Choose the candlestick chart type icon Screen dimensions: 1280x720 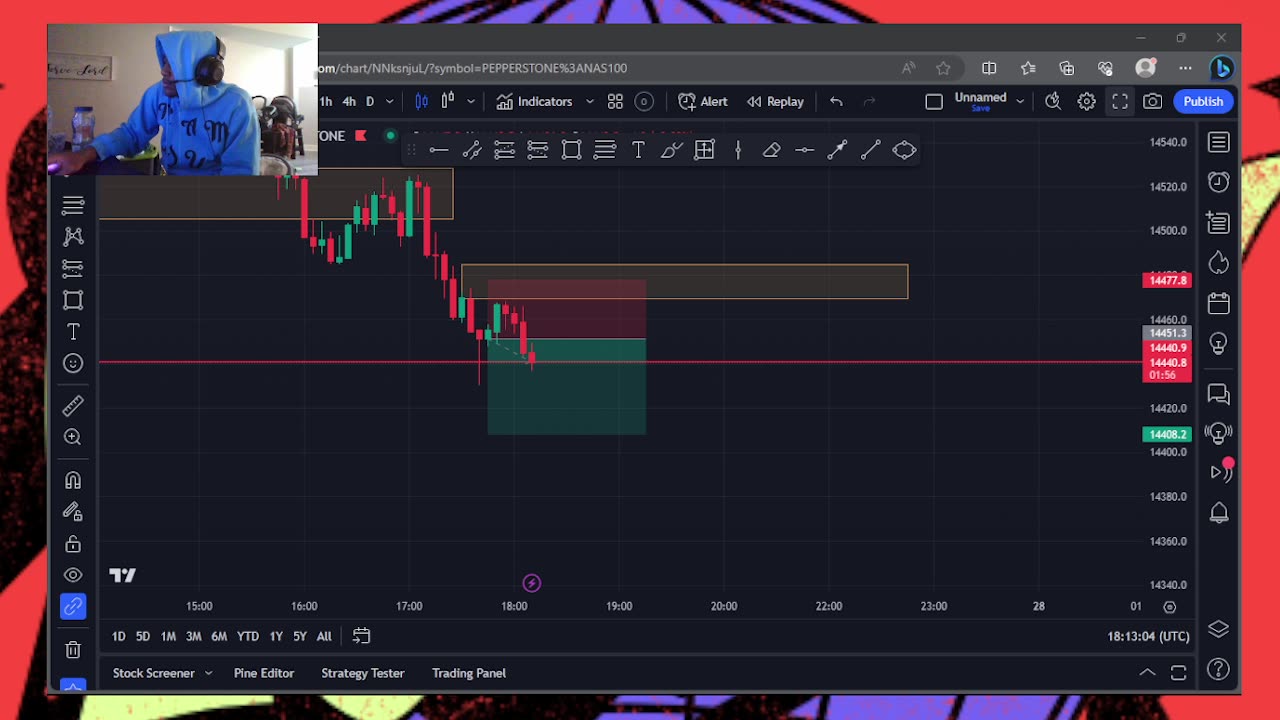pyautogui.click(x=421, y=101)
